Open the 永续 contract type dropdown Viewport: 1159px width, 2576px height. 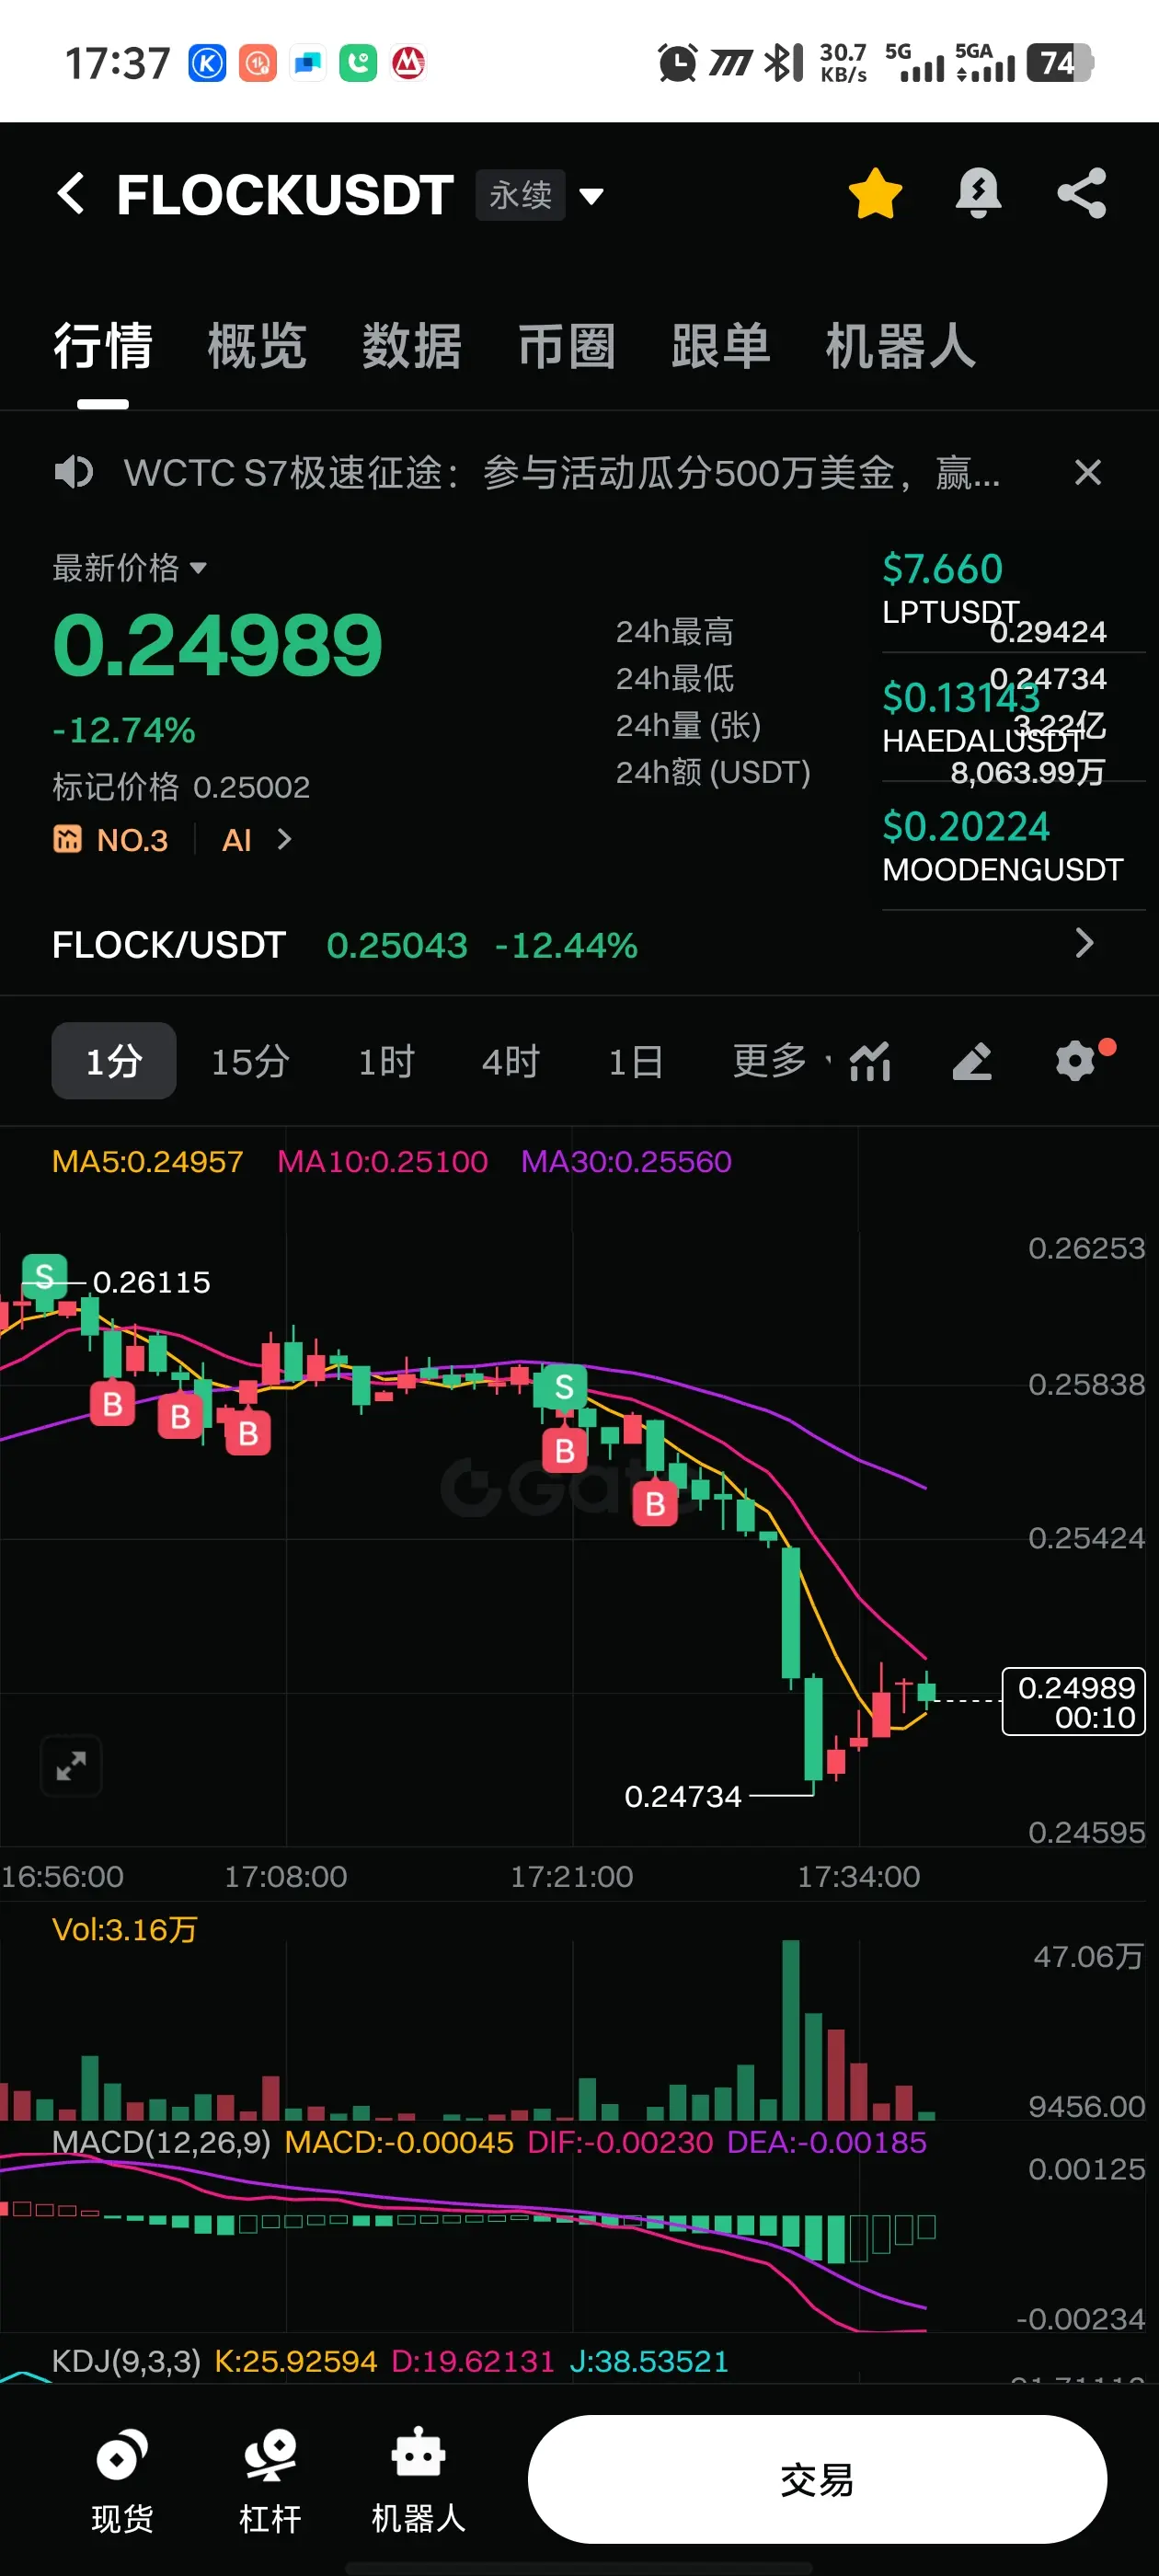coord(540,195)
